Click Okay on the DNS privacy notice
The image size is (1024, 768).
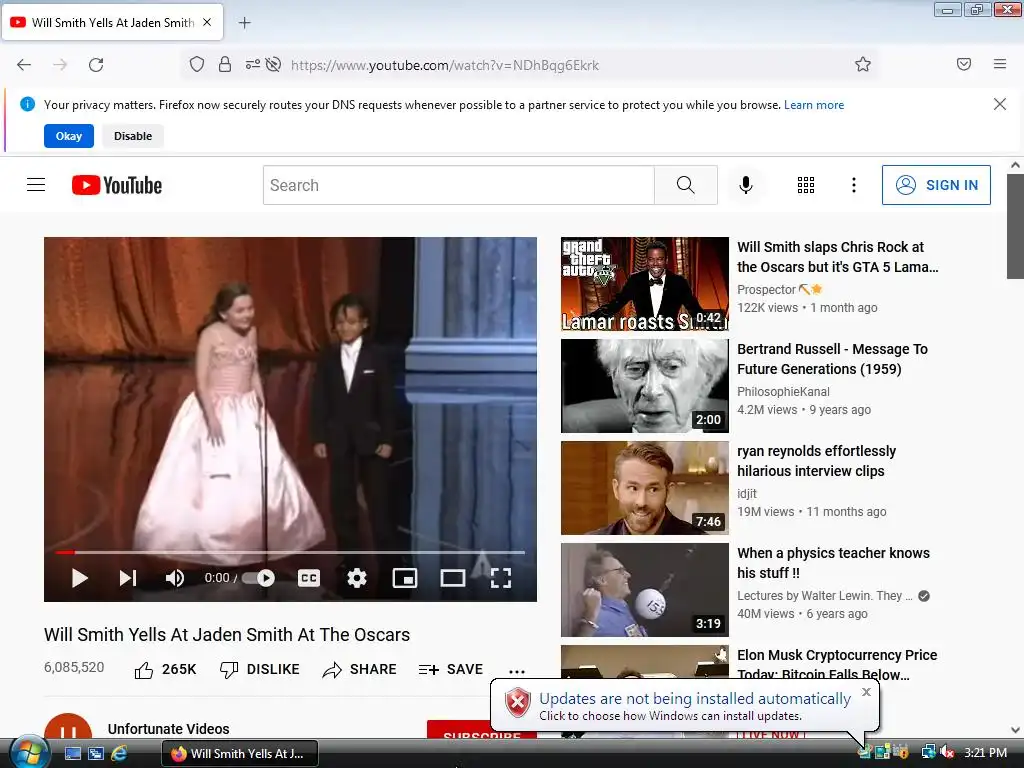69,136
